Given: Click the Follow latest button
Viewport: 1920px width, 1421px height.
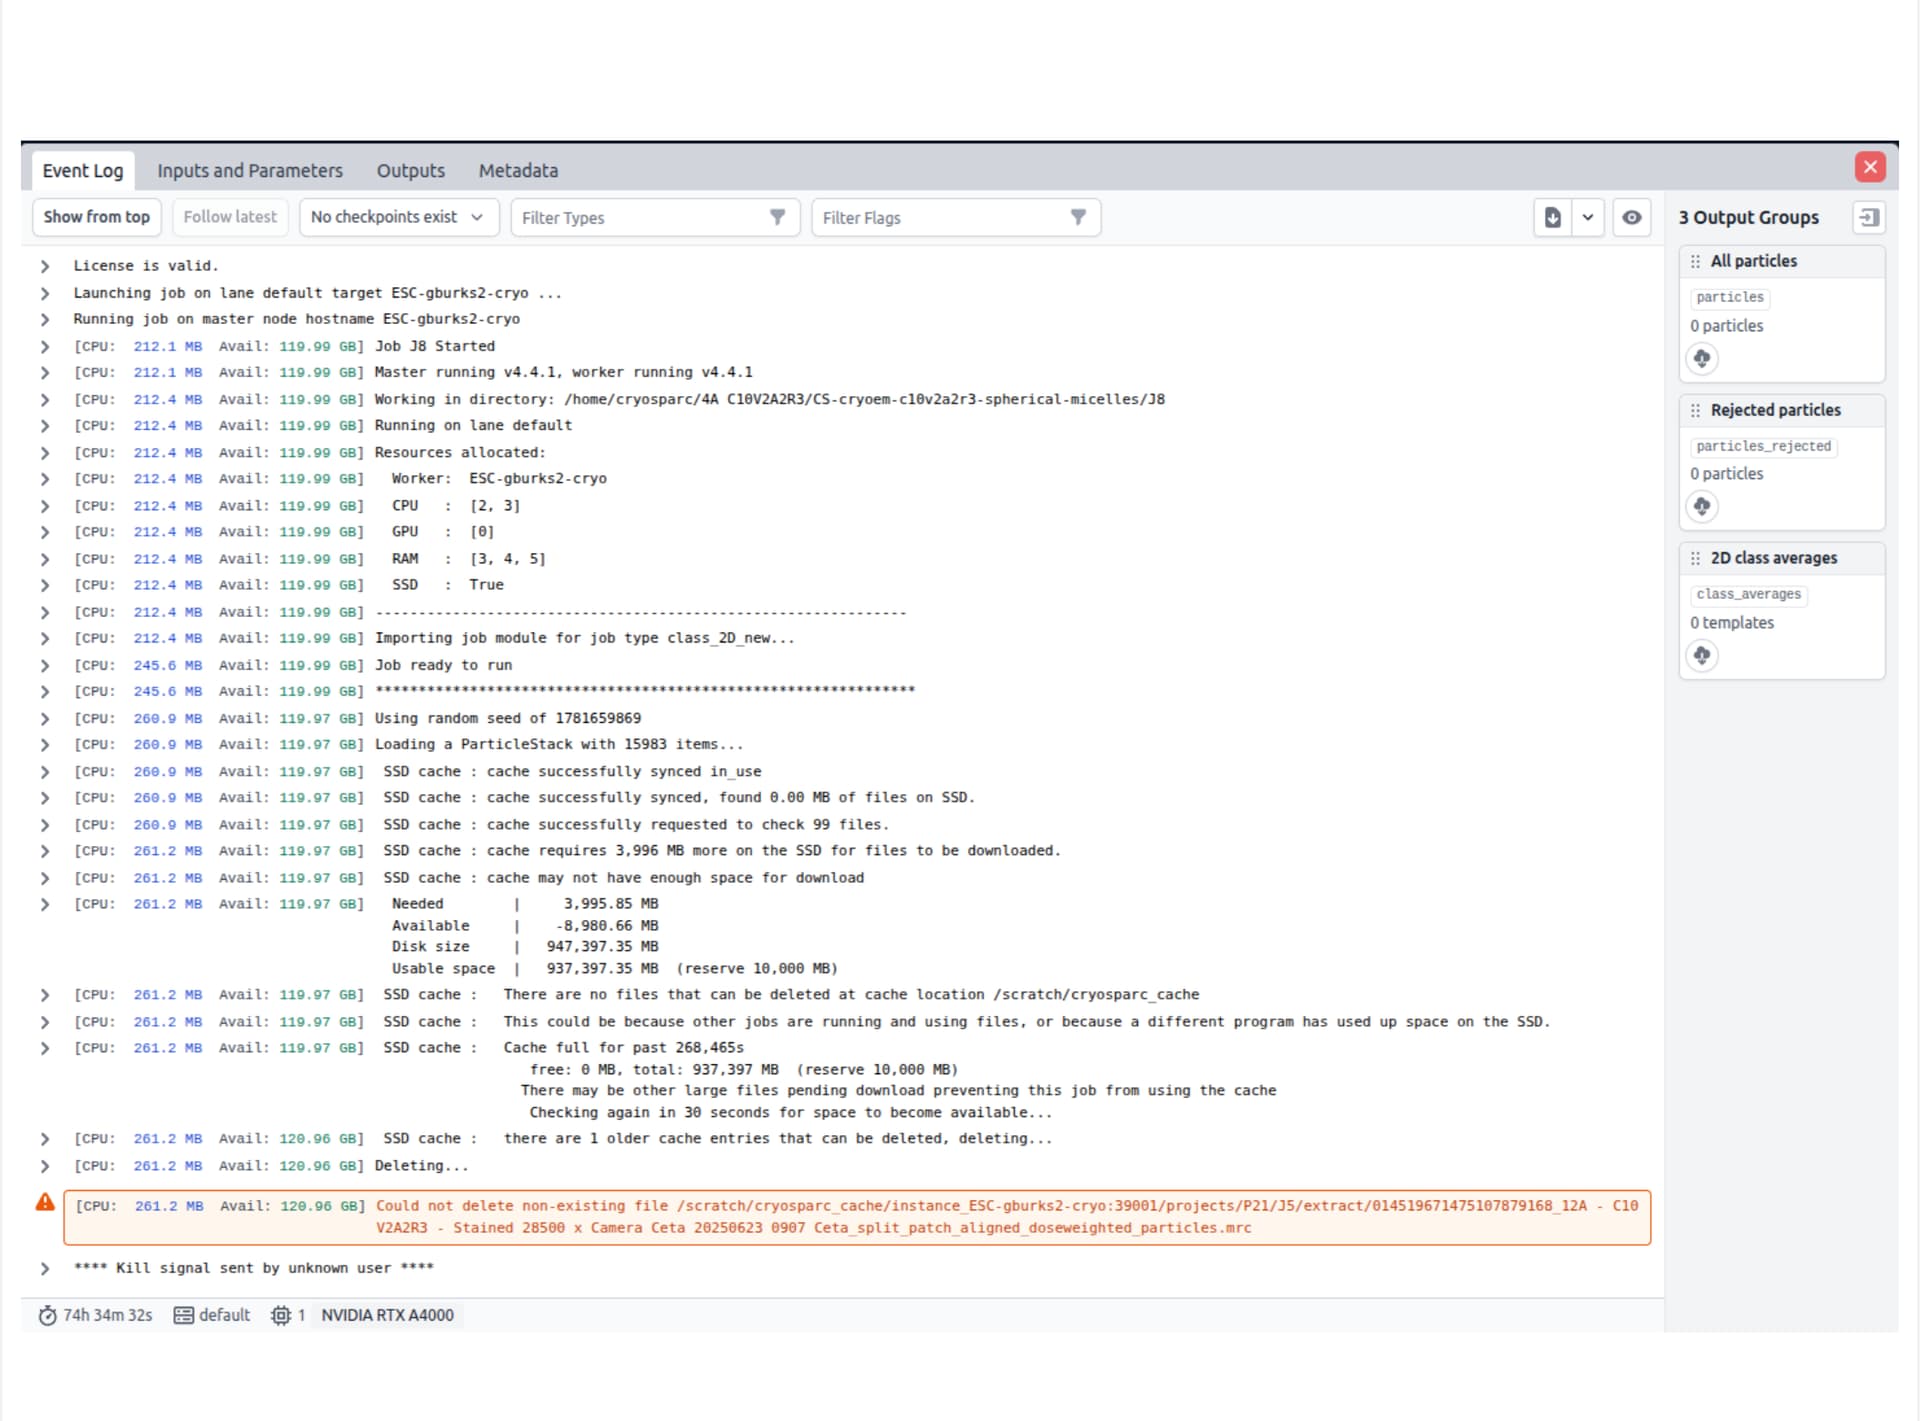Looking at the screenshot, I should tap(230, 217).
